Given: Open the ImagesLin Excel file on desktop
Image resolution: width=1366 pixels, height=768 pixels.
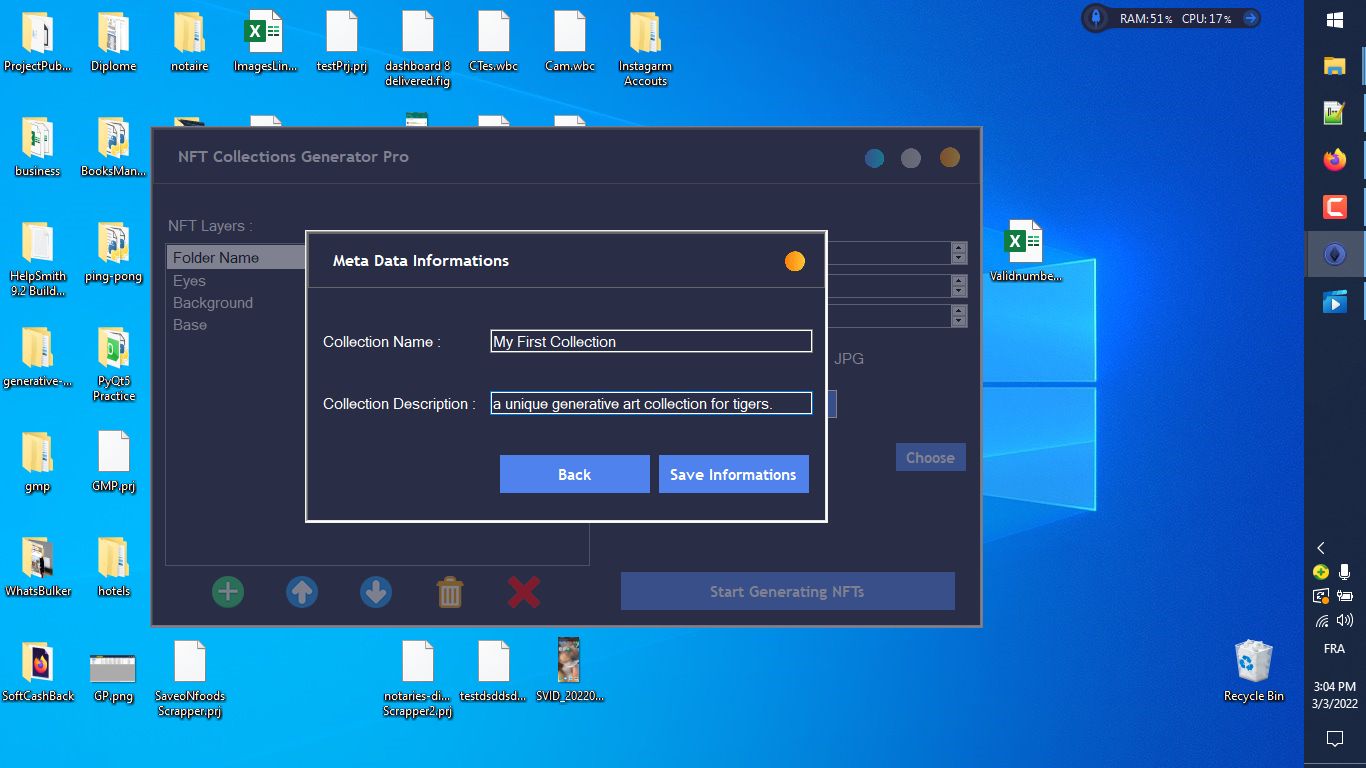Looking at the screenshot, I should click(265, 42).
